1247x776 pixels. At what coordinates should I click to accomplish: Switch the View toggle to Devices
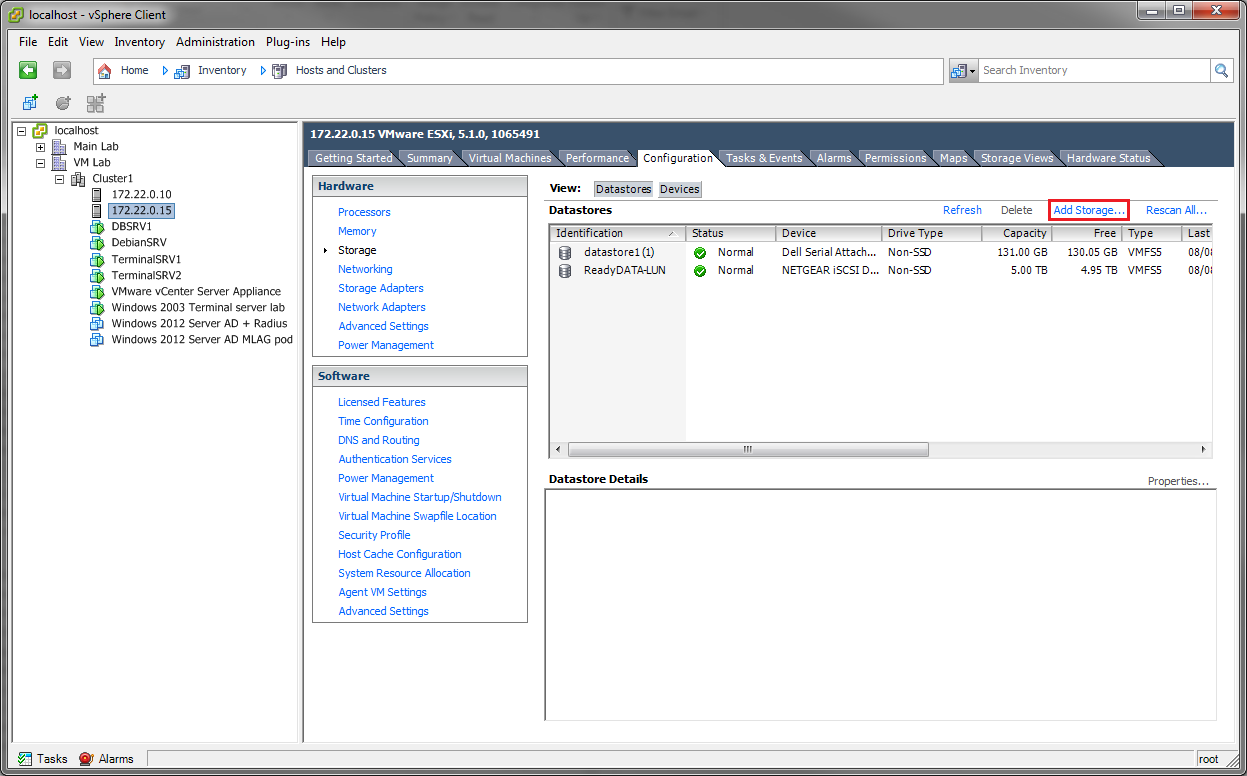[679, 189]
